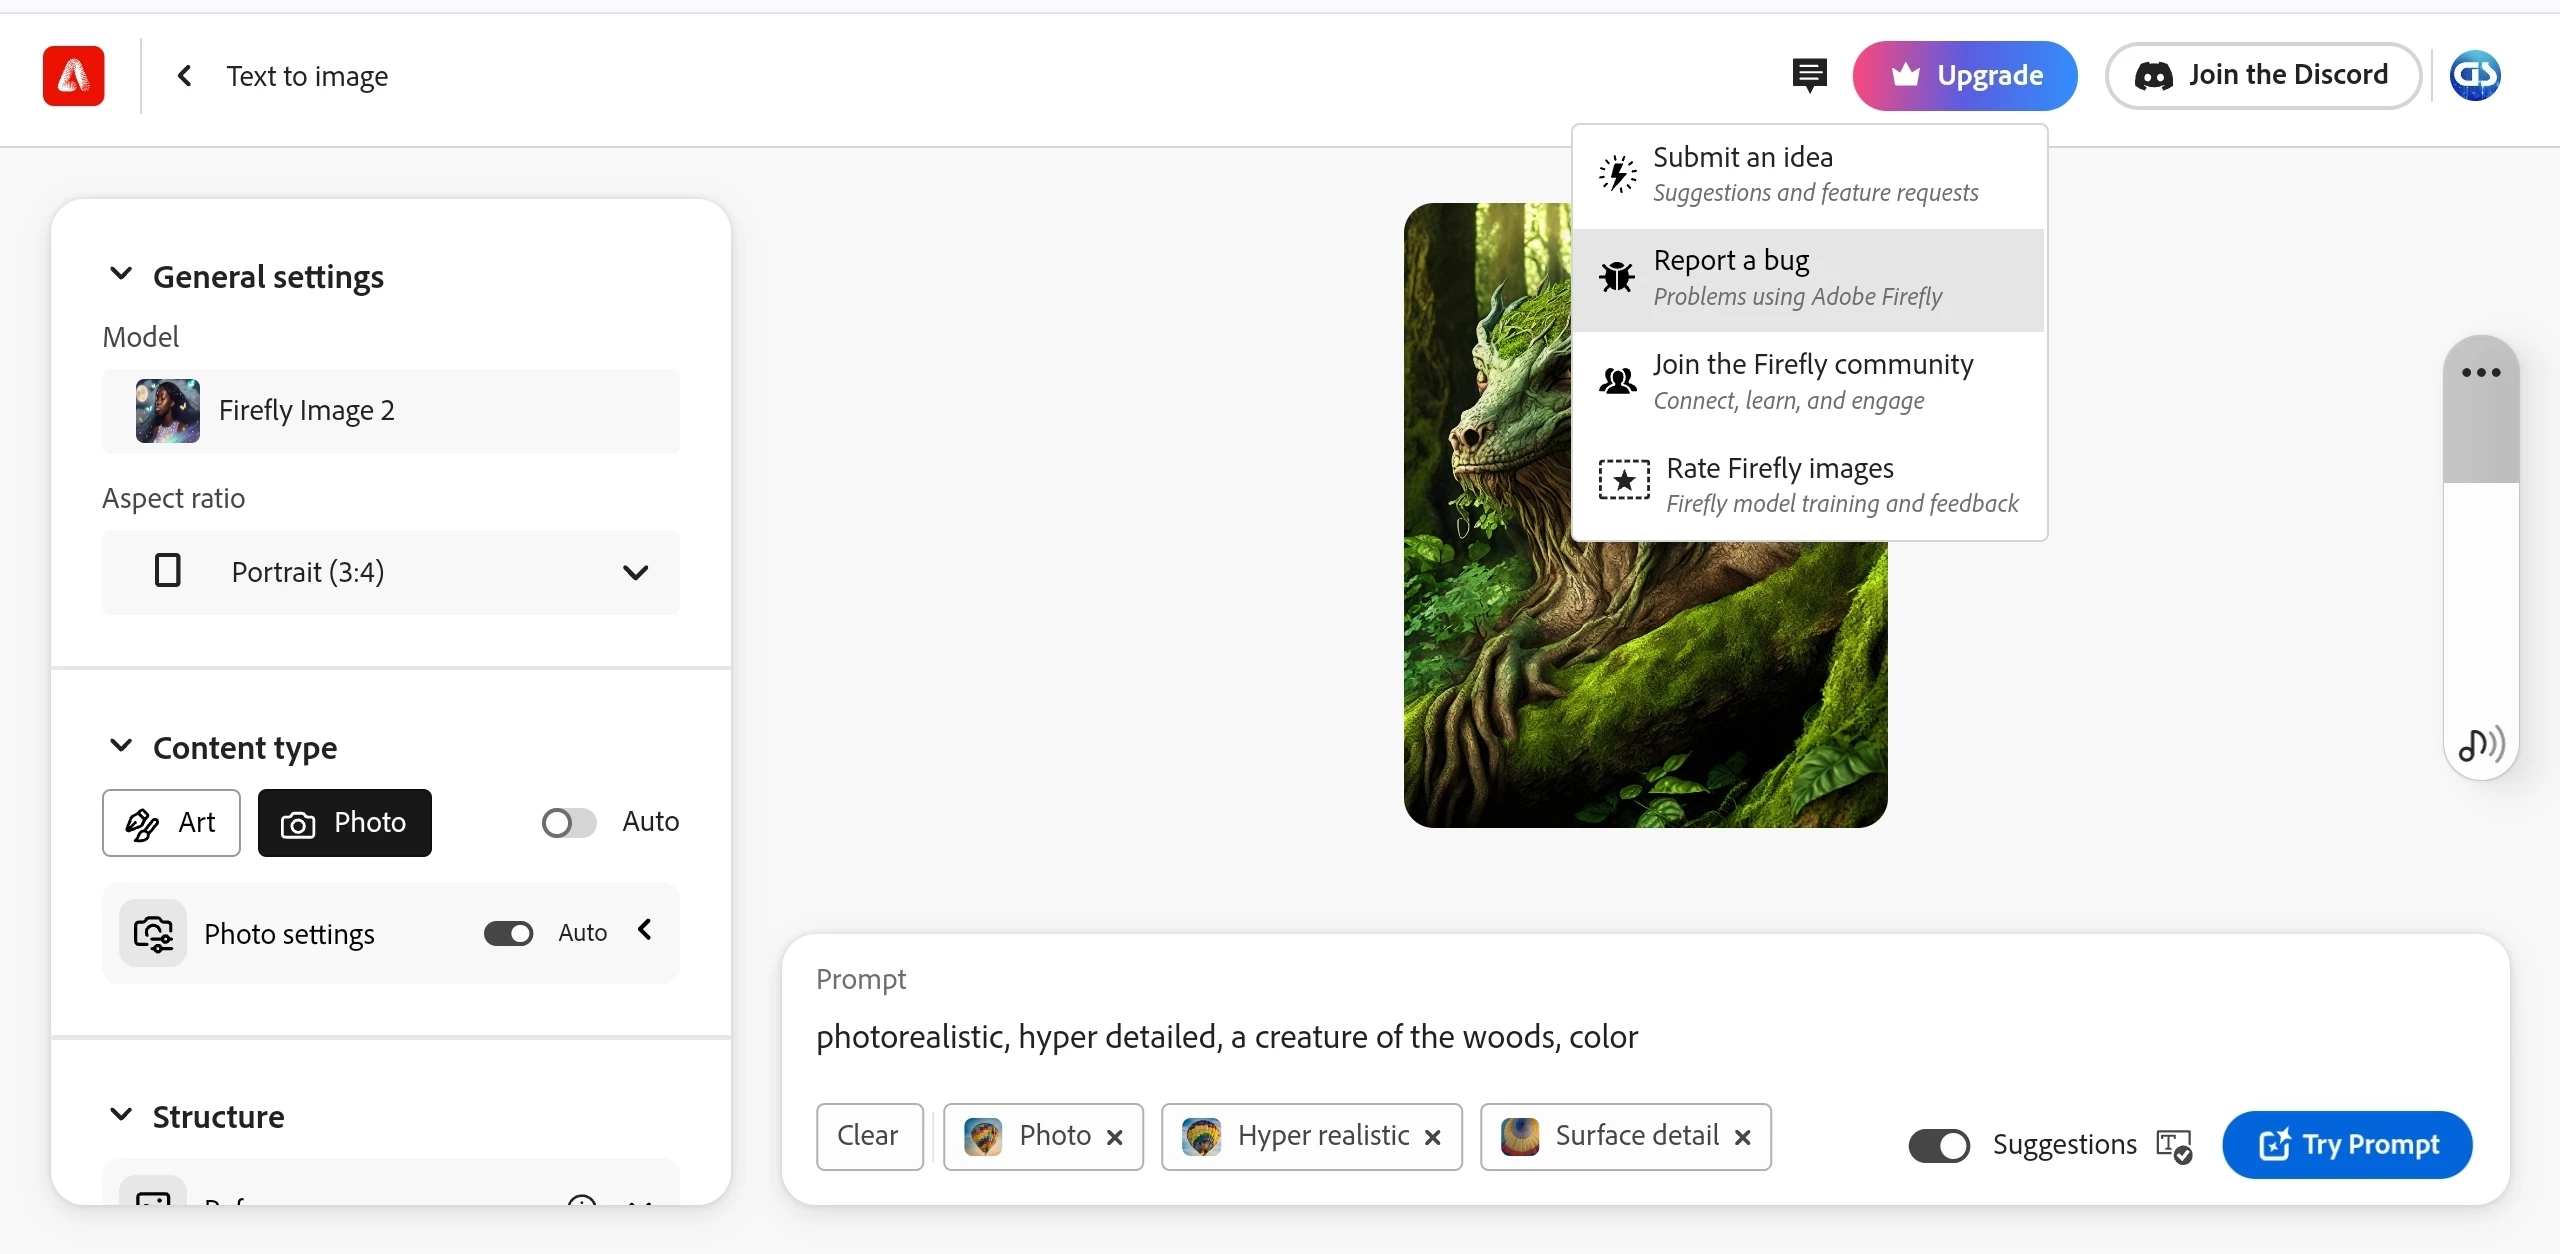This screenshot has height=1254, width=2560.
Task: Click the Adobe Firefly logo icon
Action: [73, 76]
